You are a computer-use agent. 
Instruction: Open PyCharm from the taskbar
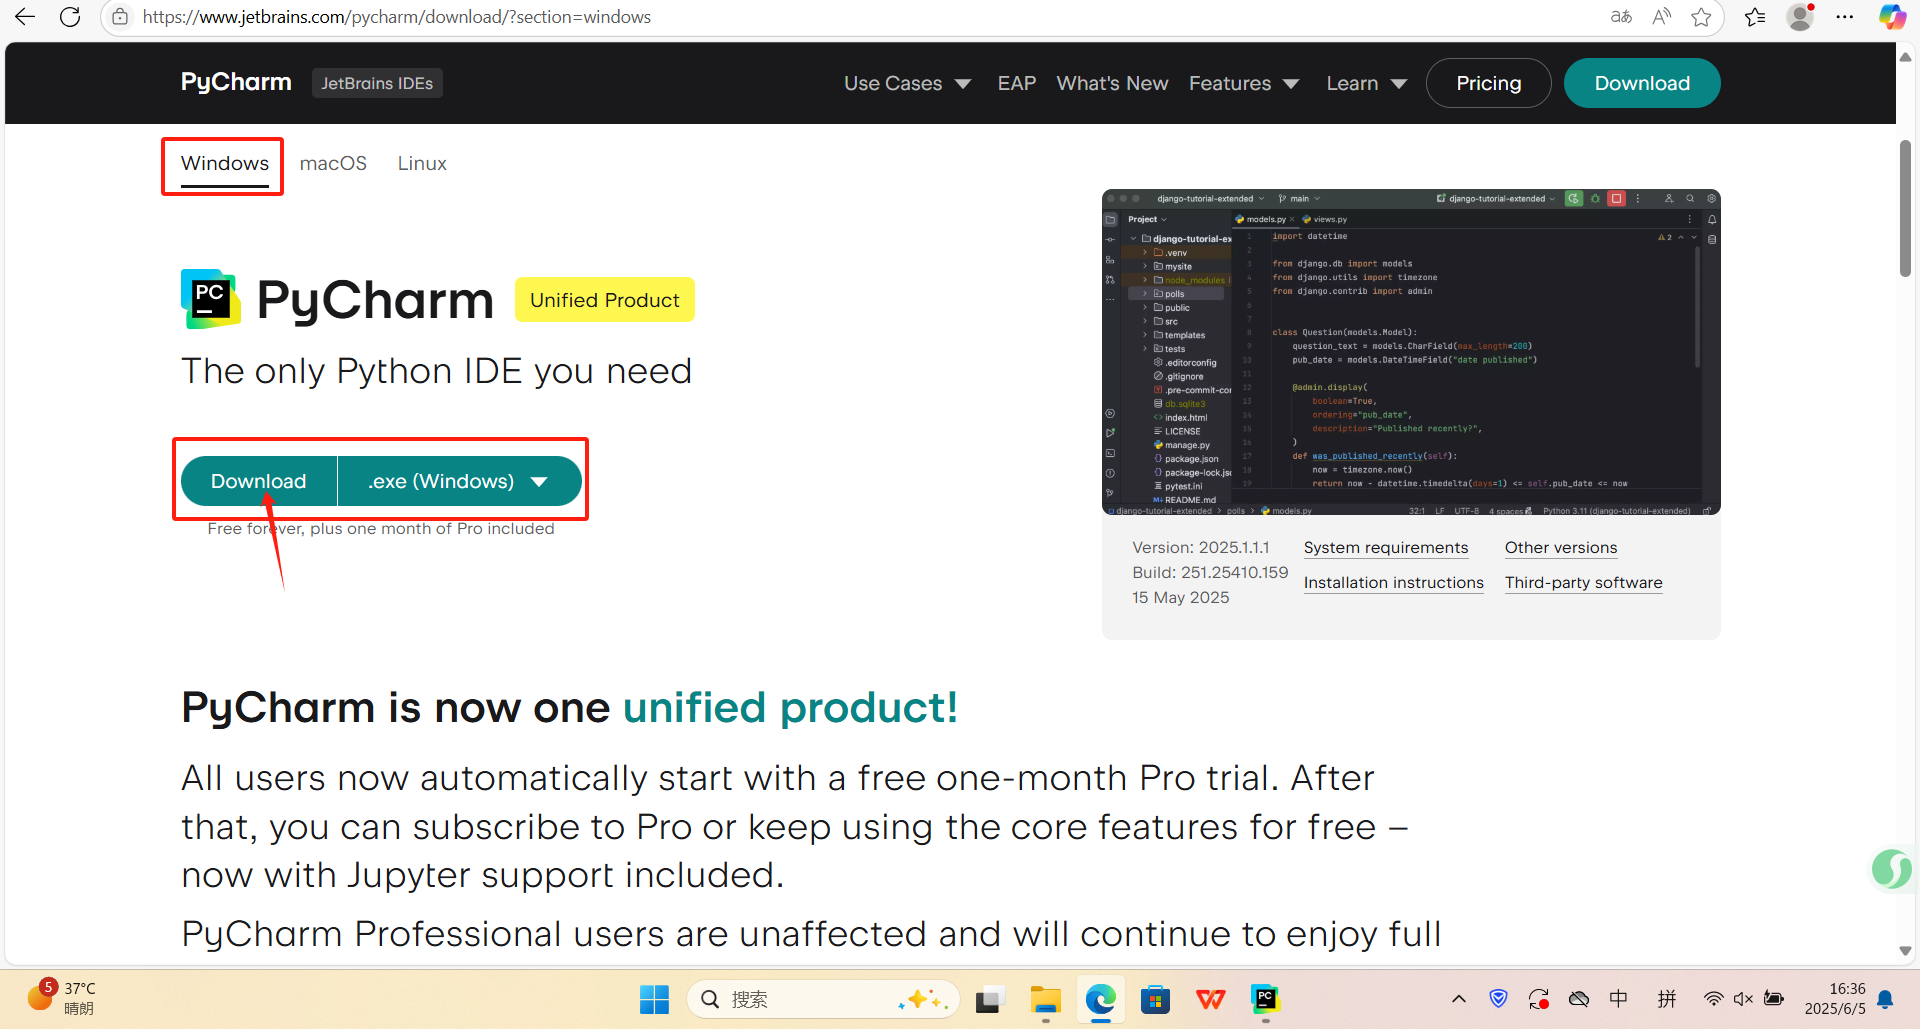(1265, 999)
